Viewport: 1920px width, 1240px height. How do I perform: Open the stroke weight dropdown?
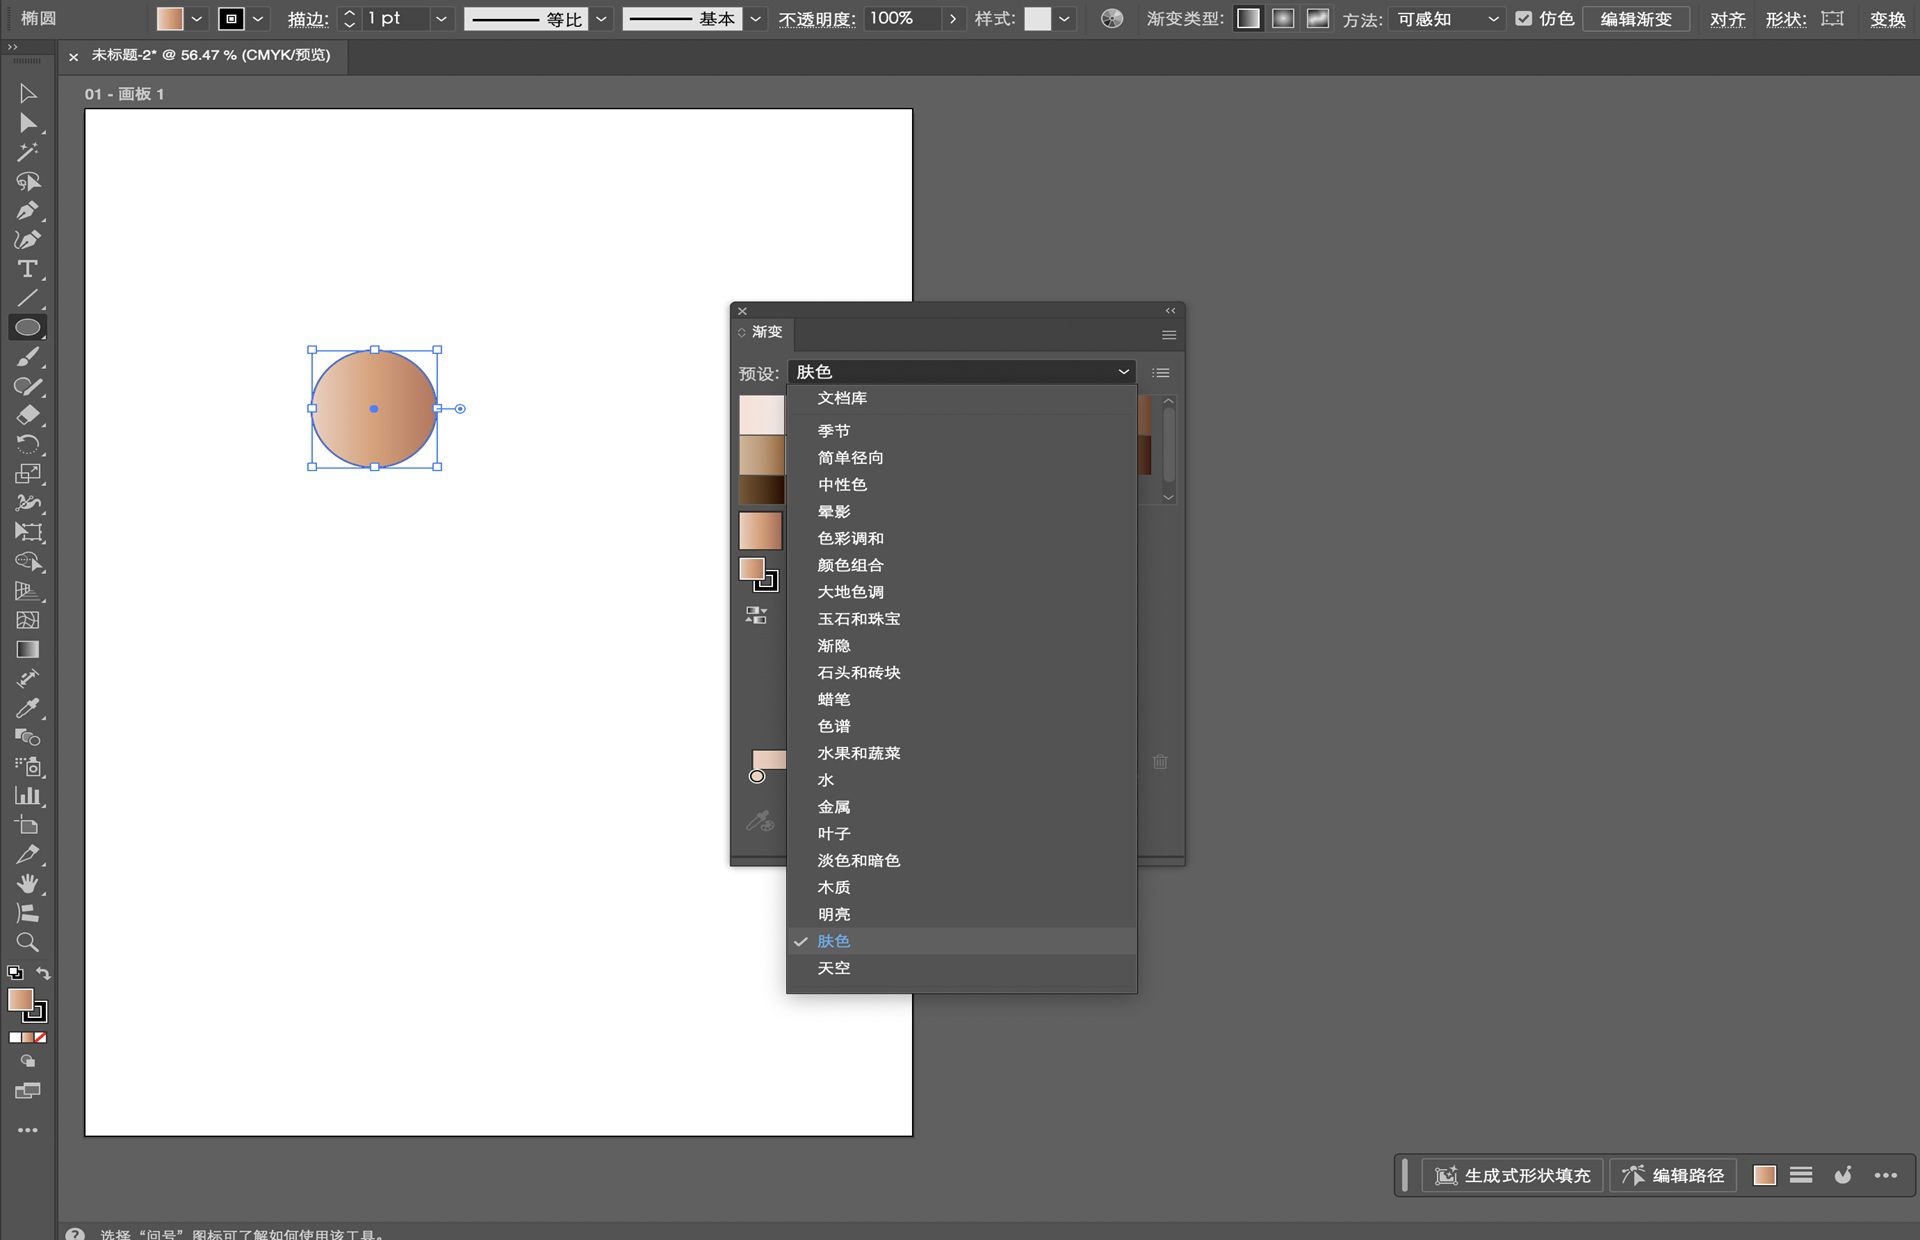click(441, 18)
